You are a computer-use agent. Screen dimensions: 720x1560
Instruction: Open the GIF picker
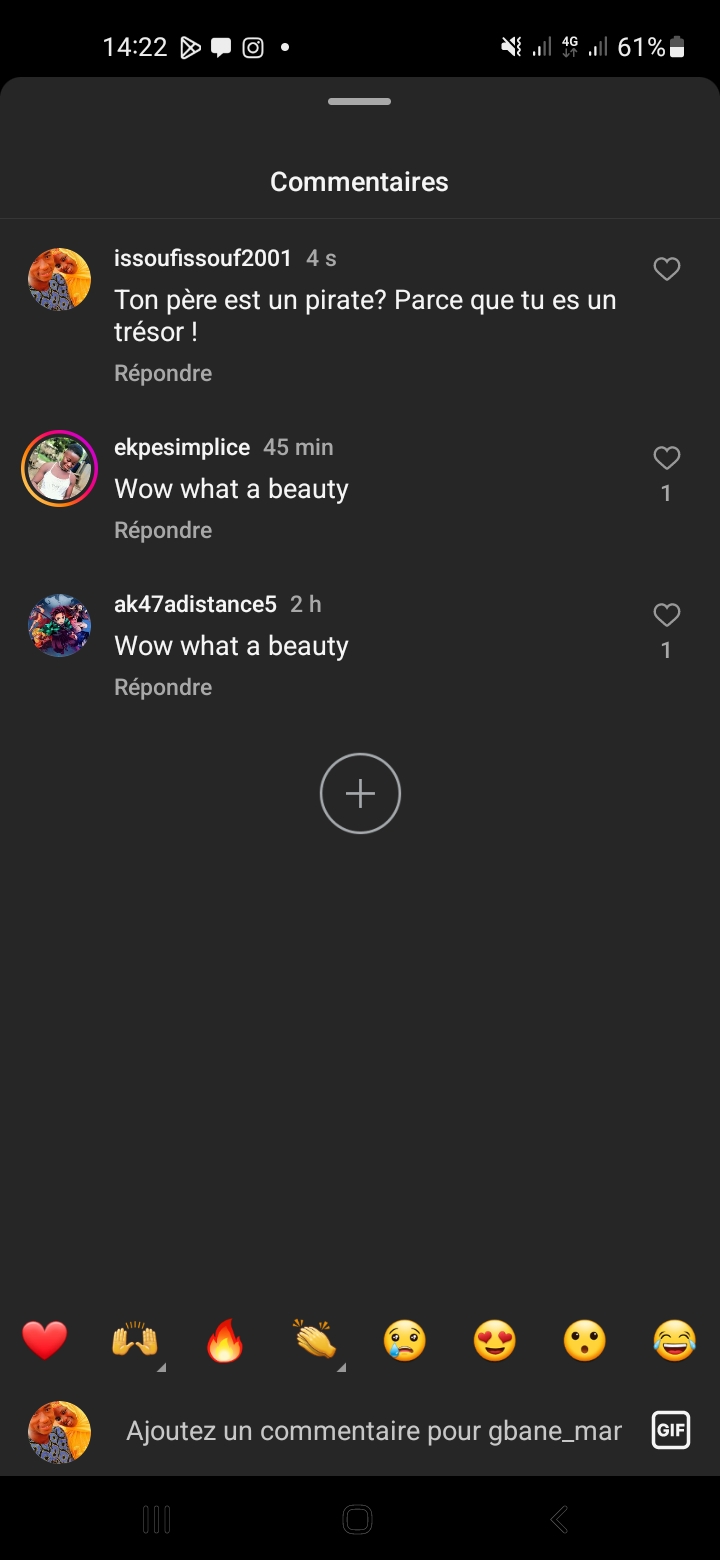point(671,1431)
